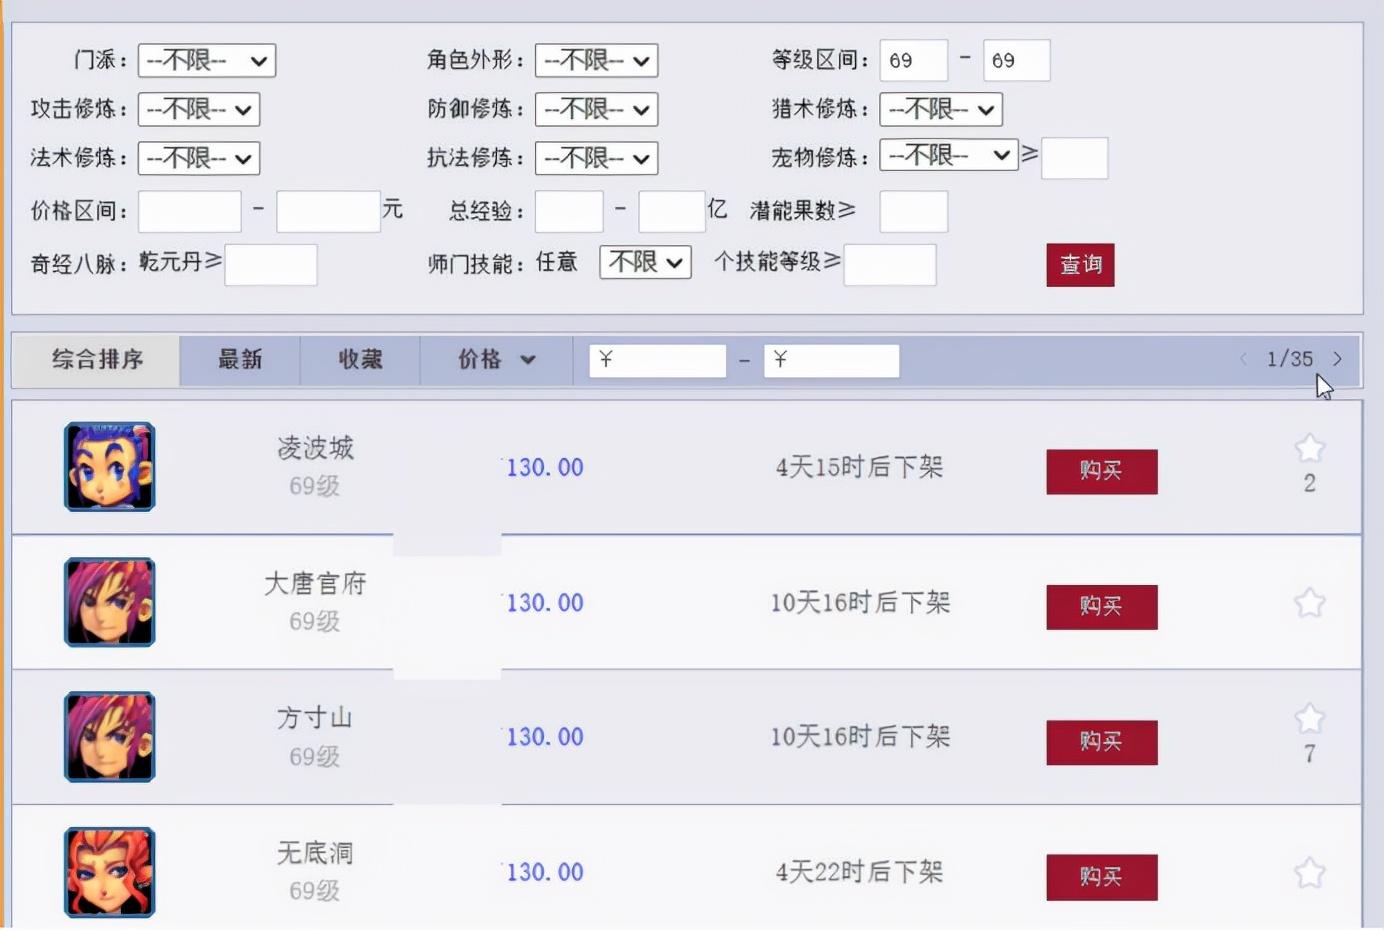Click the 方寸山 character avatar icon
The image size is (1384, 930).
pyautogui.click(x=110, y=737)
